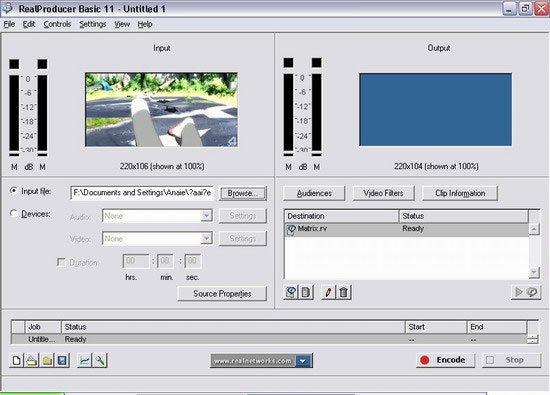Click the Destination column header

(x=342, y=216)
